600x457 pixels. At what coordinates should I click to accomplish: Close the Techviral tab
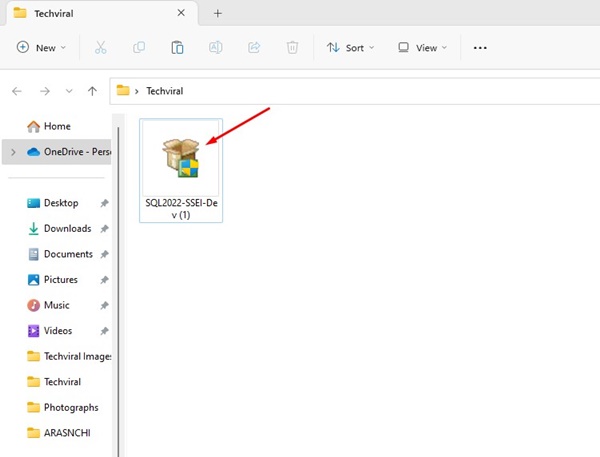(x=181, y=13)
